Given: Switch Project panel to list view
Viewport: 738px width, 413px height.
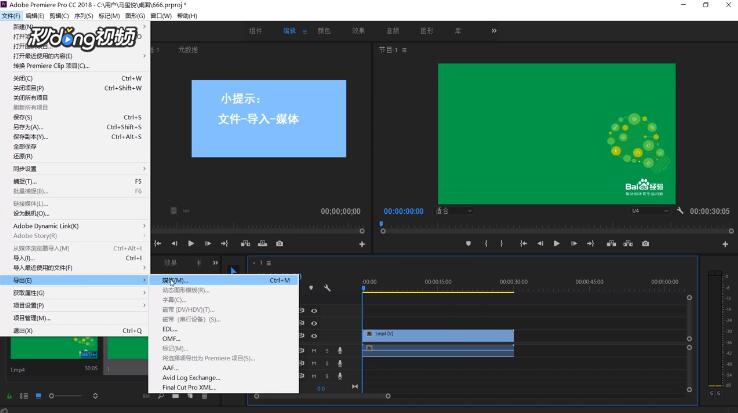Looking at the screenshot, I should pyautogui.click(x=24, y=396).
